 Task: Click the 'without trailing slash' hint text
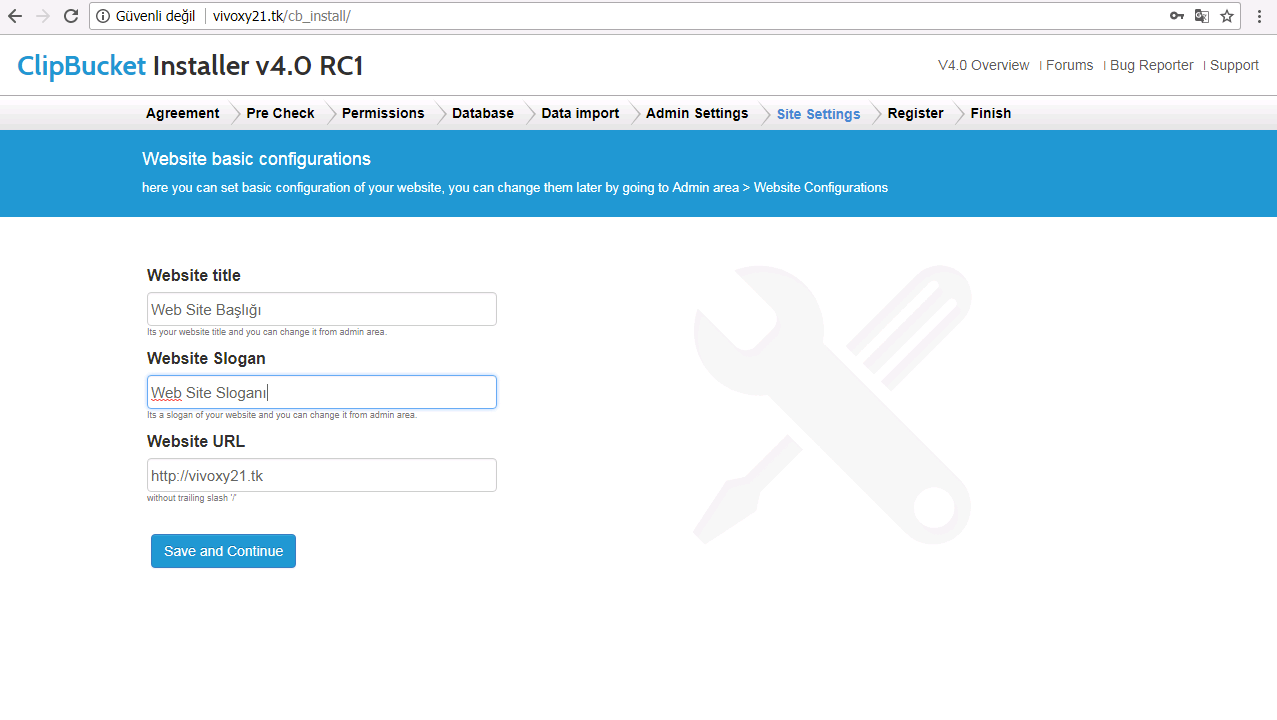coord(192,498)
